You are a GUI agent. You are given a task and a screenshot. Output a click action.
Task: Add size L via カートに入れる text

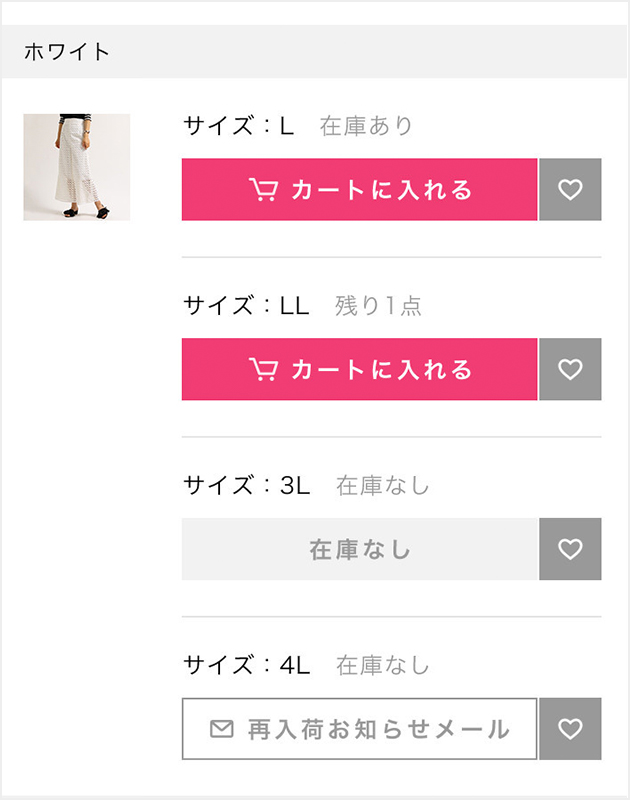click(382, 190)
